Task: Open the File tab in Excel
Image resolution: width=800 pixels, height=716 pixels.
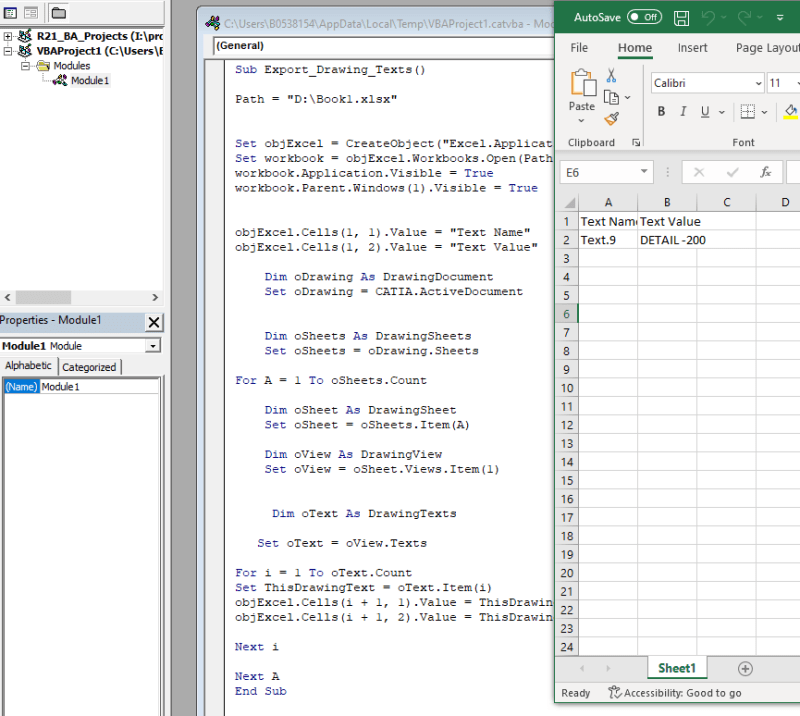Action: point(579,48)
